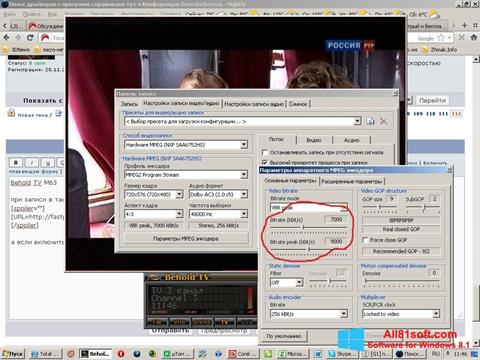Select the Видео tab
This screenshot has height=360, width=480.
314,140
